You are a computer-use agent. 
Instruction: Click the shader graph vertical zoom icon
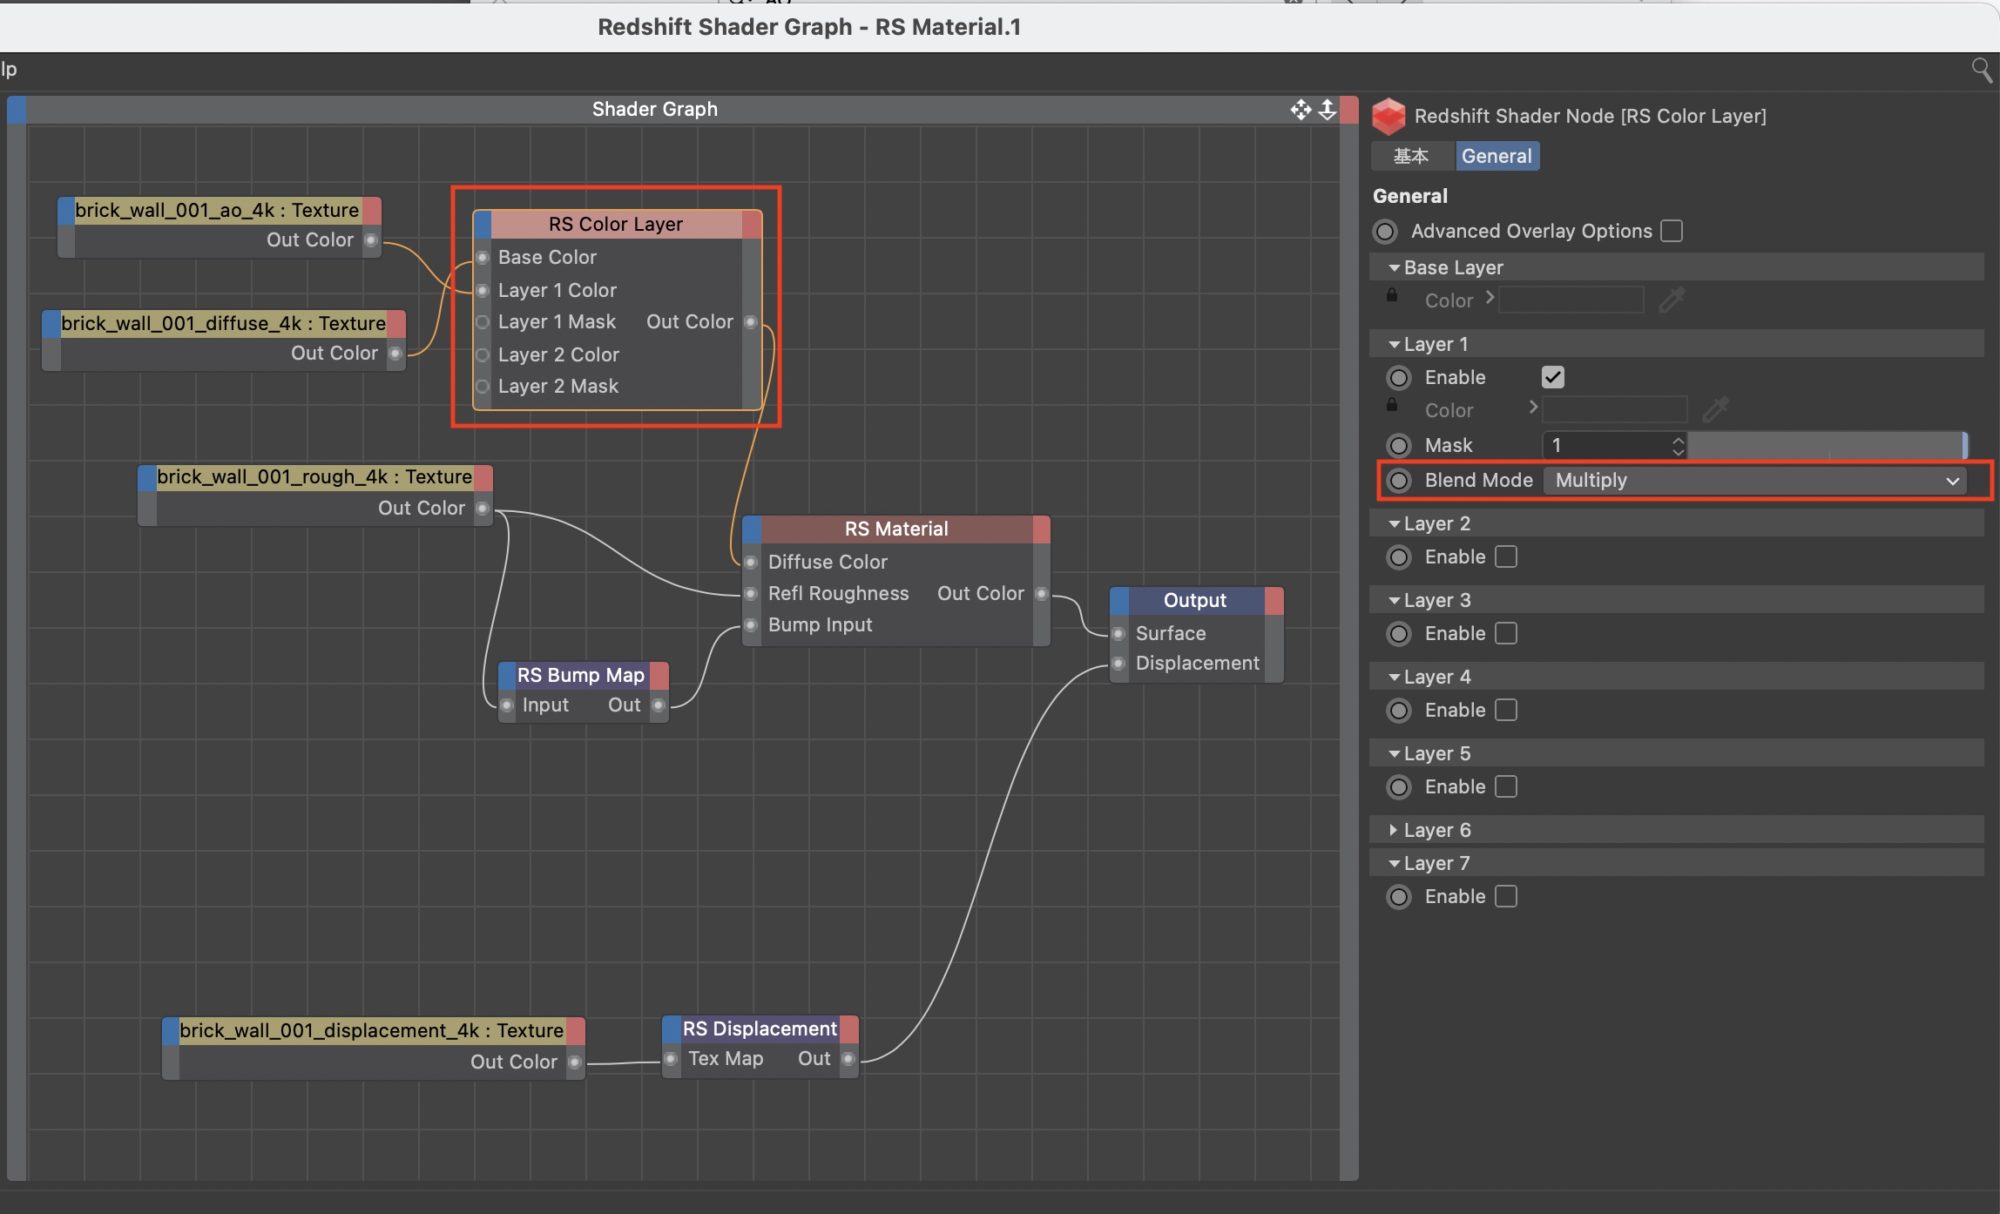[x=1327, y=109]
